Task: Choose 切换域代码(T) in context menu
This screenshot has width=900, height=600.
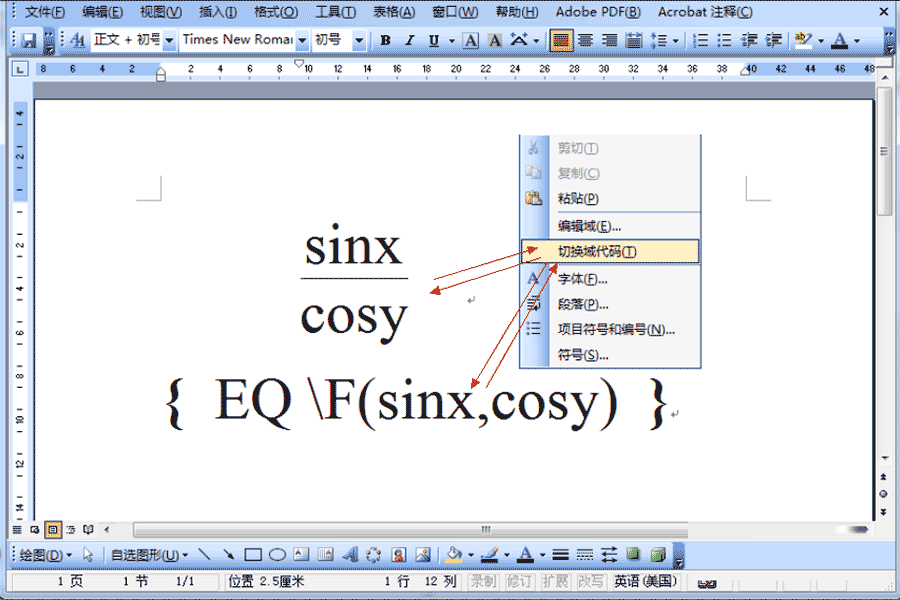Action: [x=610, y=251]
